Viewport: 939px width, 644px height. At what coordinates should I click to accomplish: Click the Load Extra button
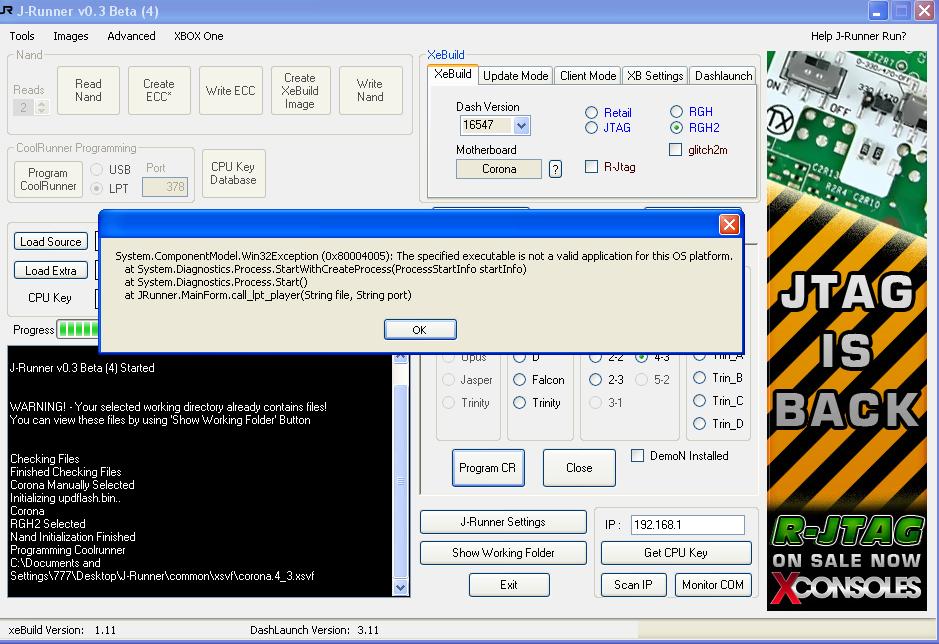(51, 270)
